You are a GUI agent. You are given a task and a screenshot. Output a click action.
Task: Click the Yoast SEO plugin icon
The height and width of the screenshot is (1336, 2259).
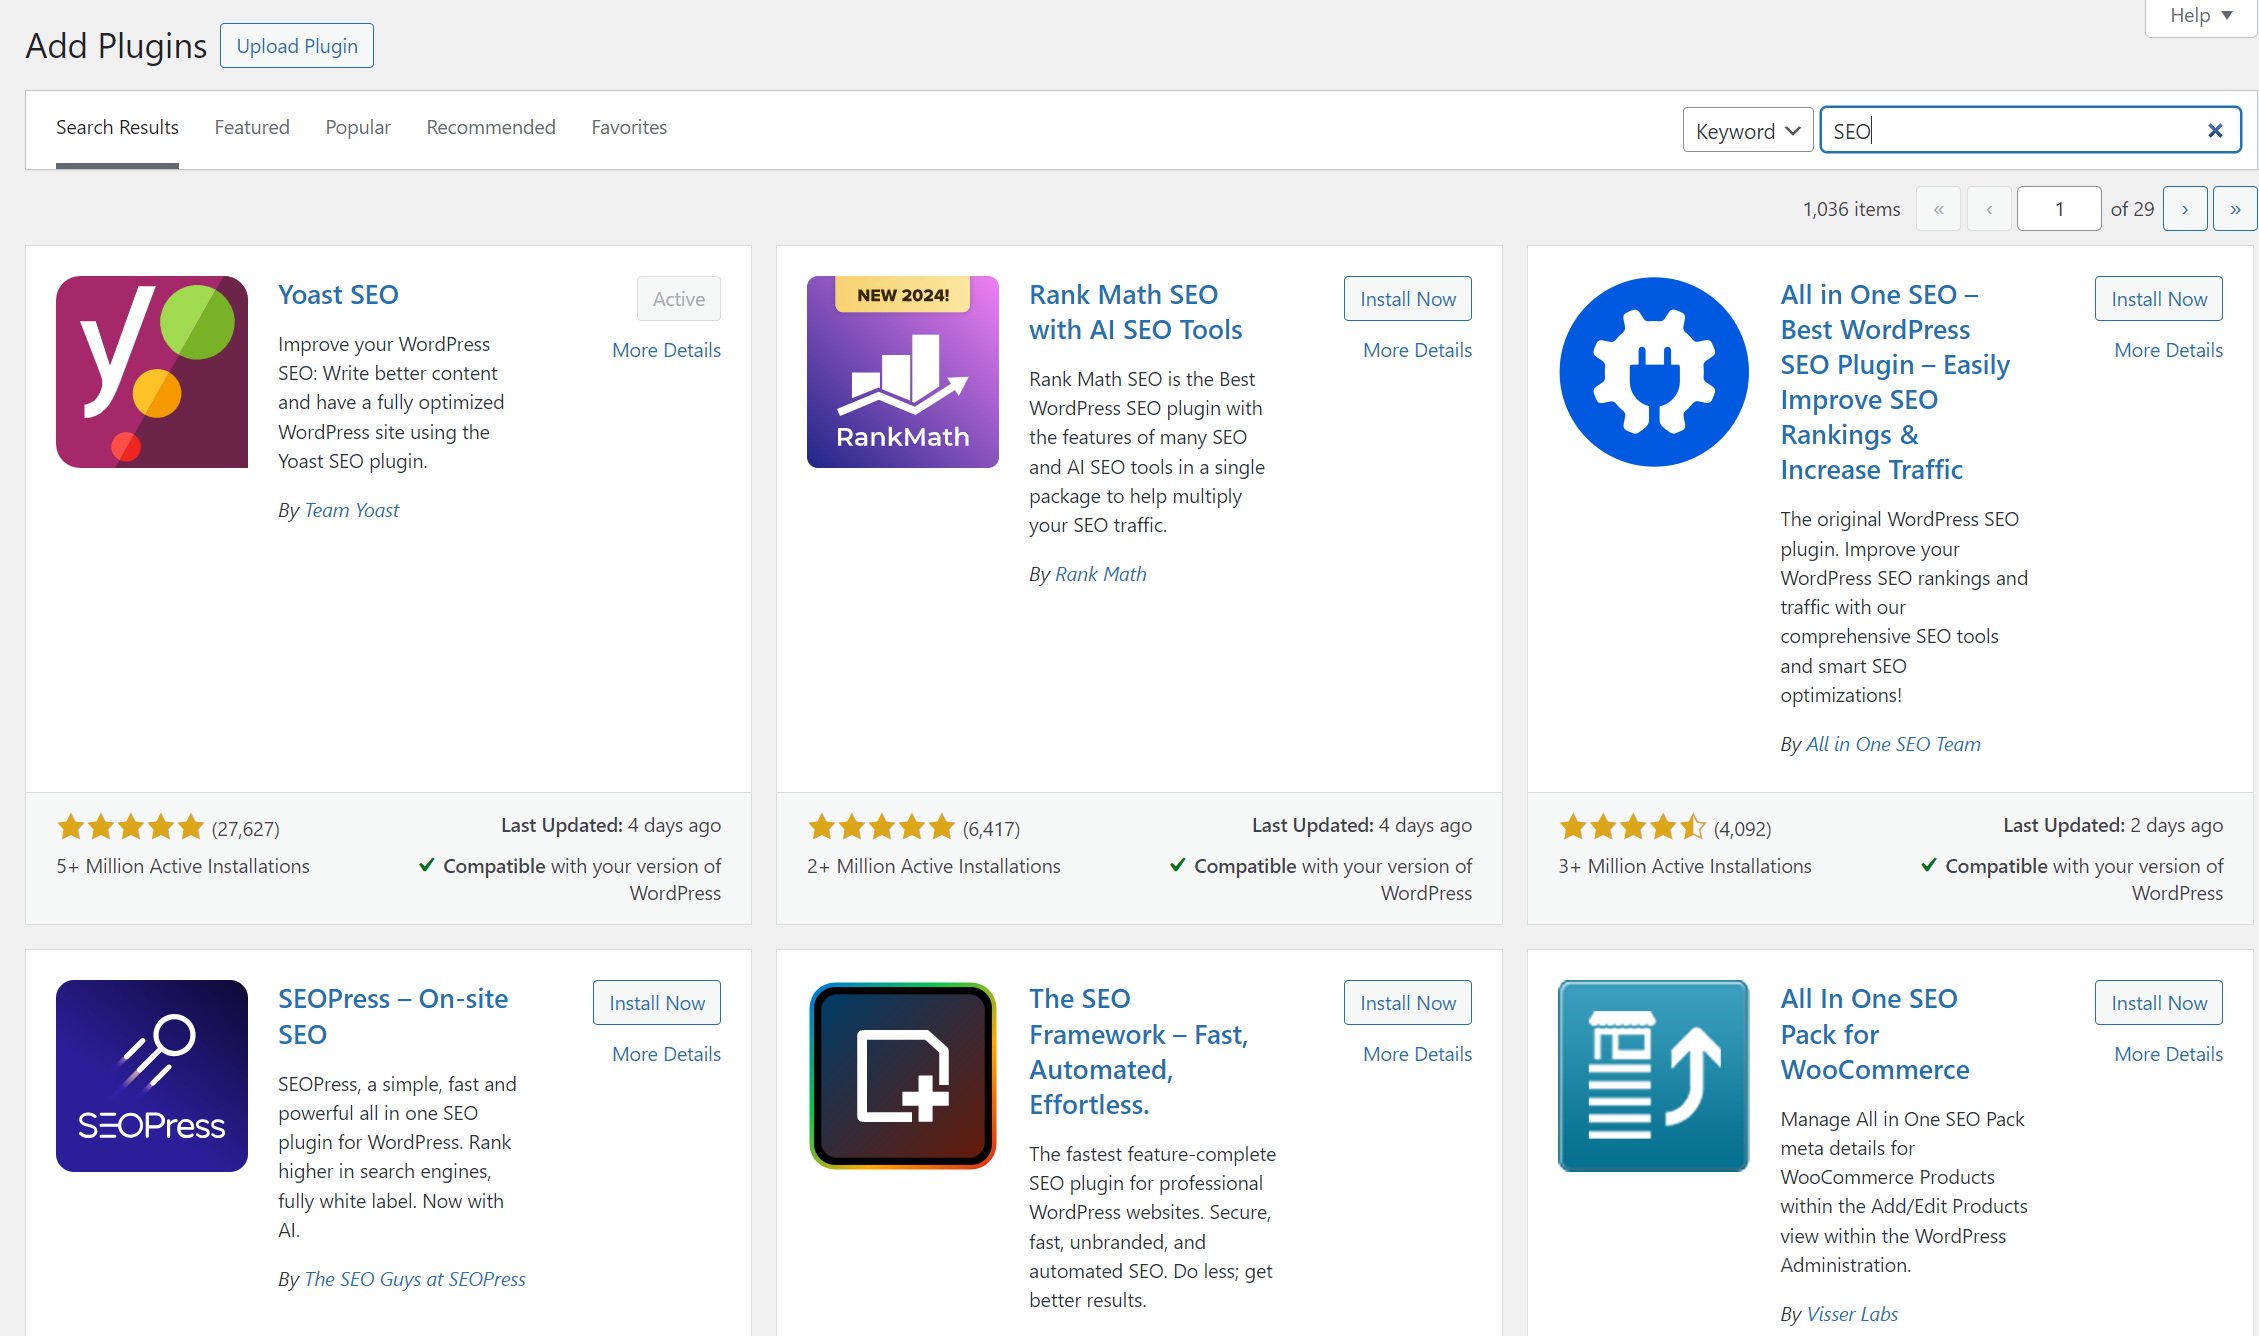(x=152, y=372)
